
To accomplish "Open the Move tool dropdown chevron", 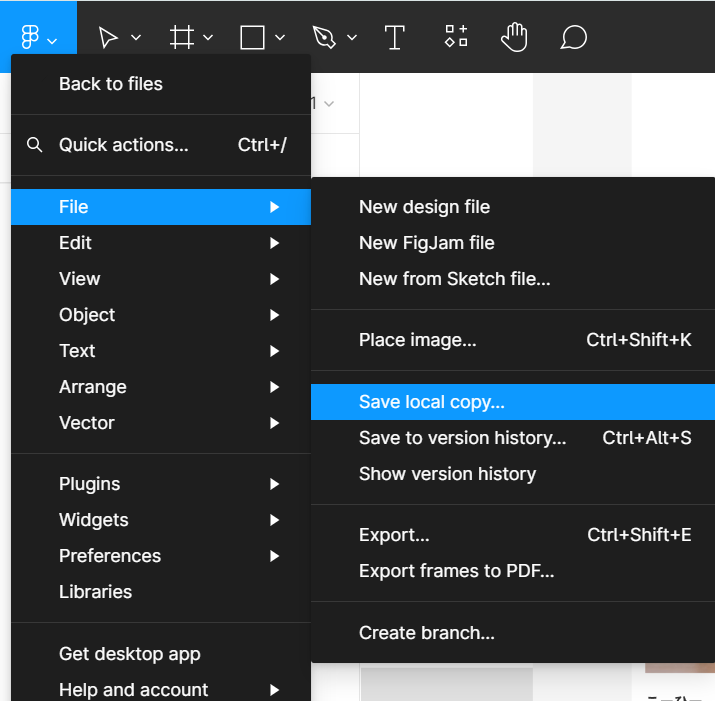I will (136, 38).
